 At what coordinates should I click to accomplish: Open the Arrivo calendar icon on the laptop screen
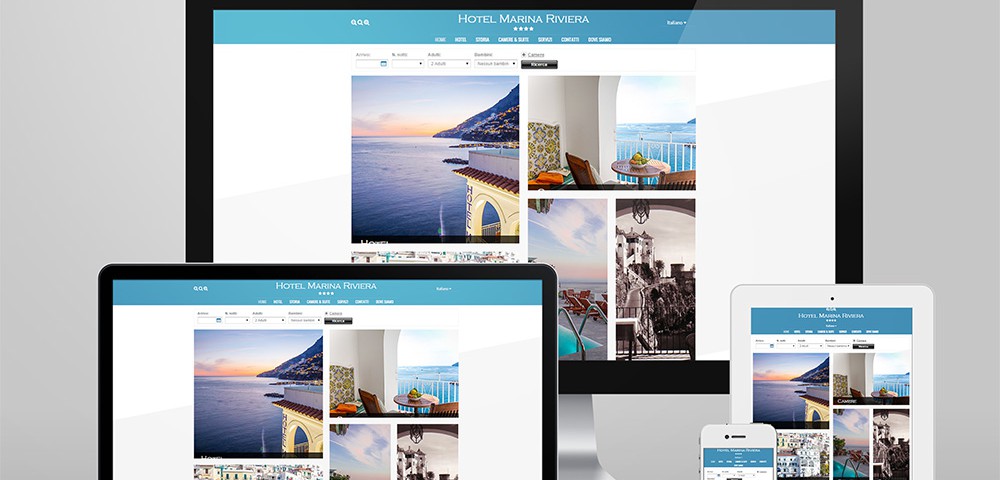click(218, 321)
